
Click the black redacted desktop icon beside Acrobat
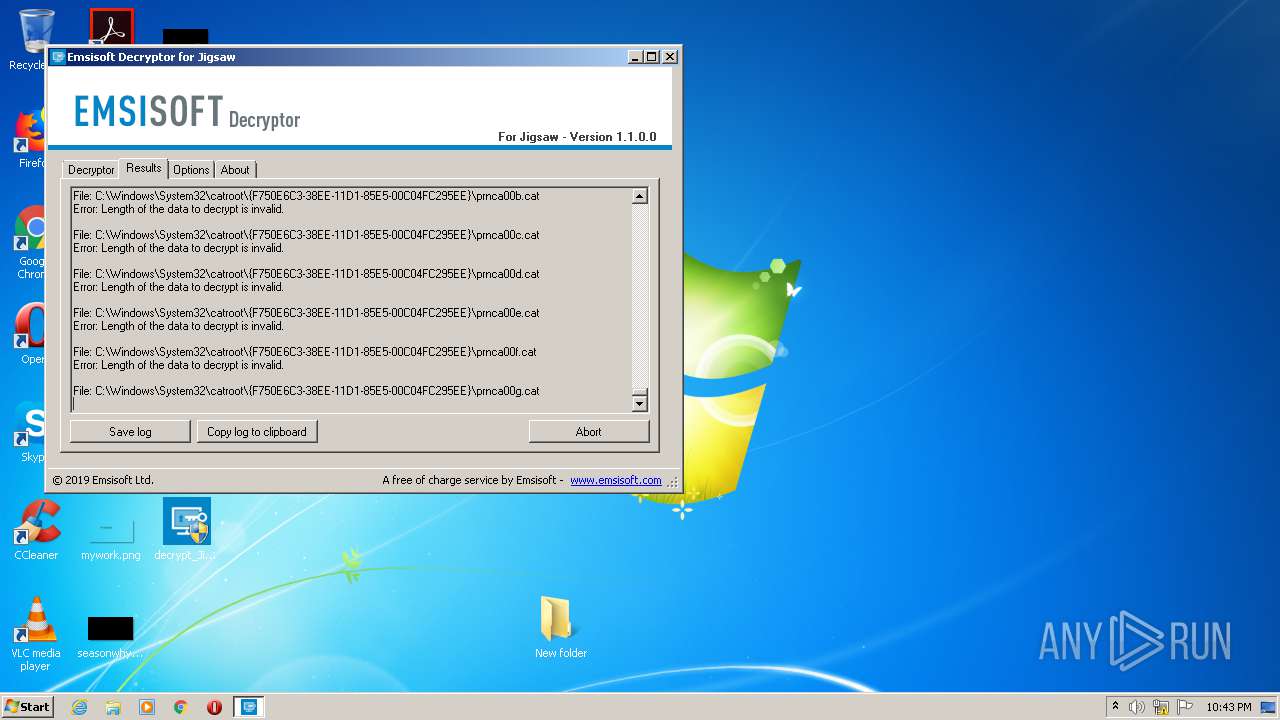pyautogui.click(x=185, y=36)
